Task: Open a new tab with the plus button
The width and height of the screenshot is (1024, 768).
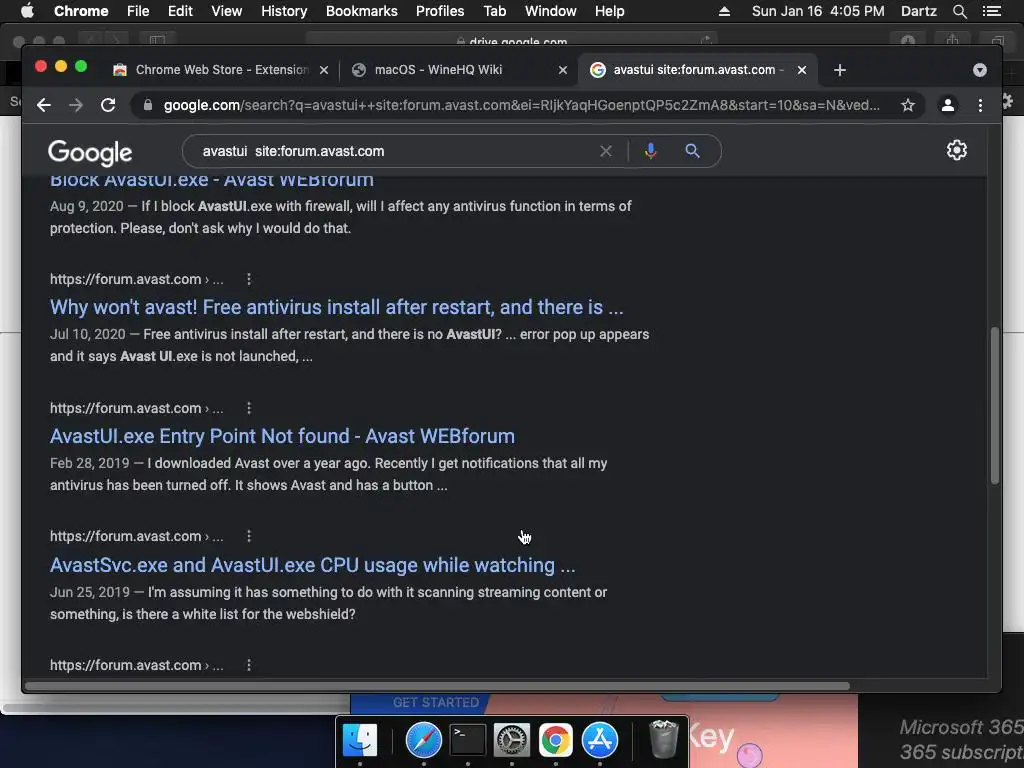Action: 840,70
